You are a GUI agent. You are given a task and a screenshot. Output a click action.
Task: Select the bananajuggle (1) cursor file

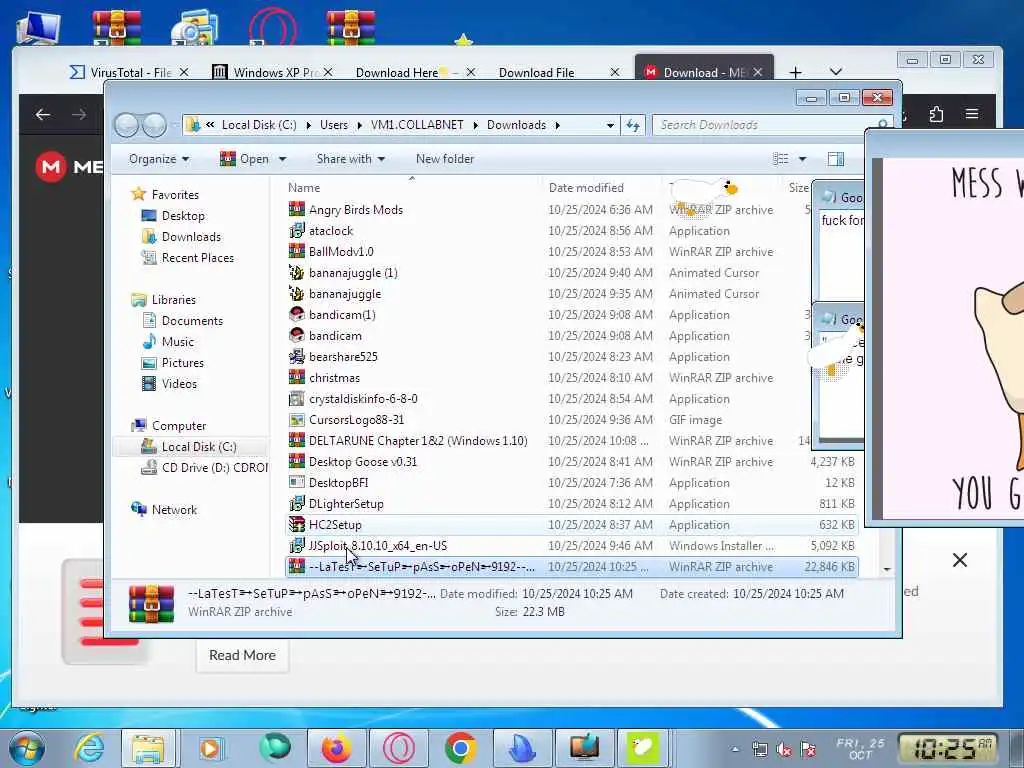click(x=353, y=272)
